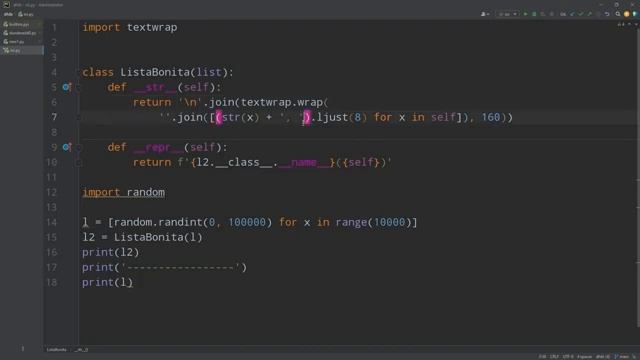
Task: Click the undo/rollback arrow icon in toolbar
Action: (x=607, y=14)
